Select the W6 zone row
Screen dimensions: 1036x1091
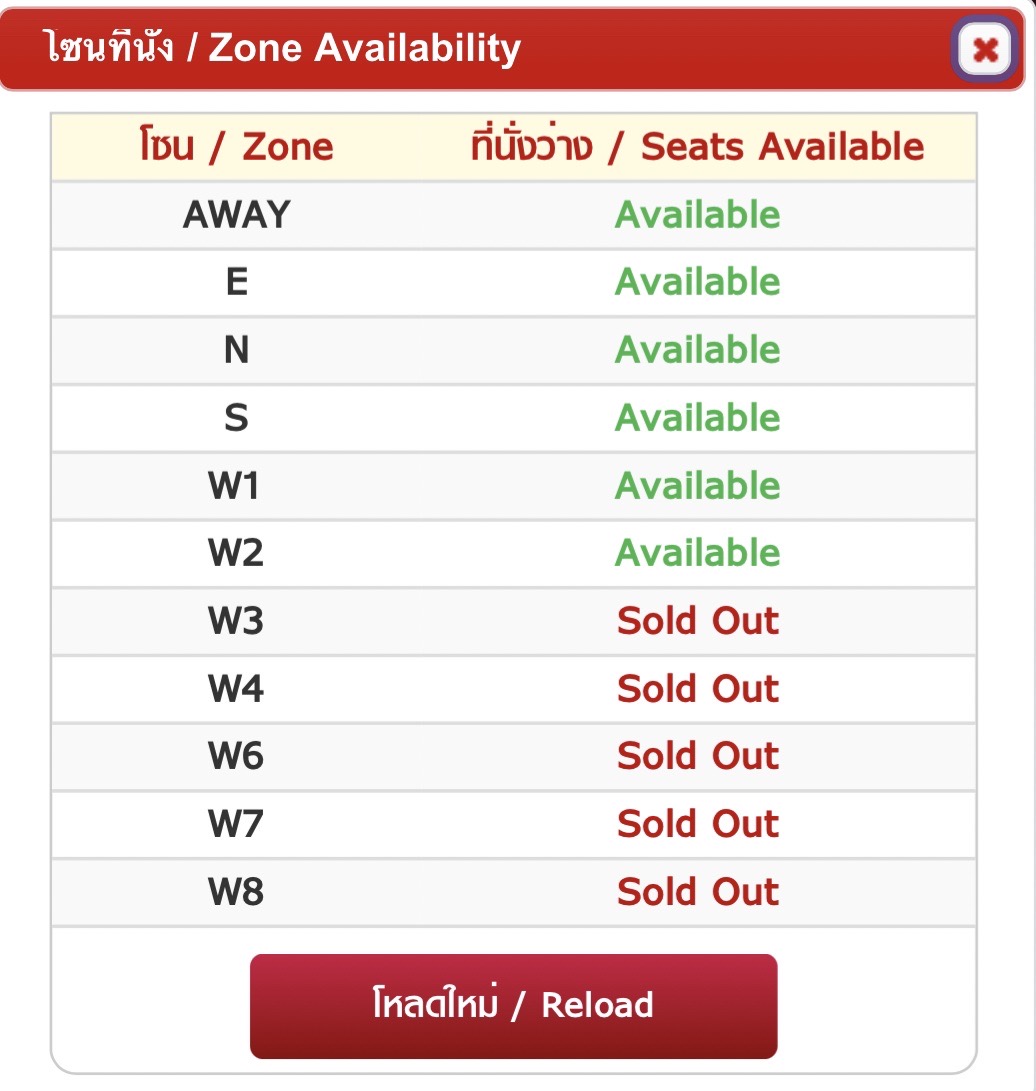click(236, 756)
